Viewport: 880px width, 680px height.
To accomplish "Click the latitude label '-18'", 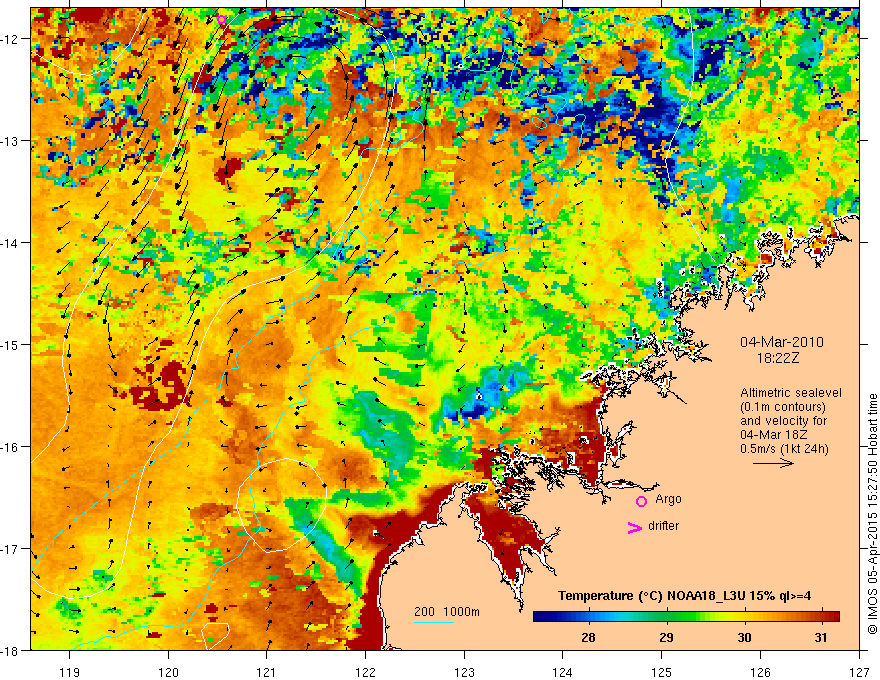I will pyautogui.click(x=11, y=651).
